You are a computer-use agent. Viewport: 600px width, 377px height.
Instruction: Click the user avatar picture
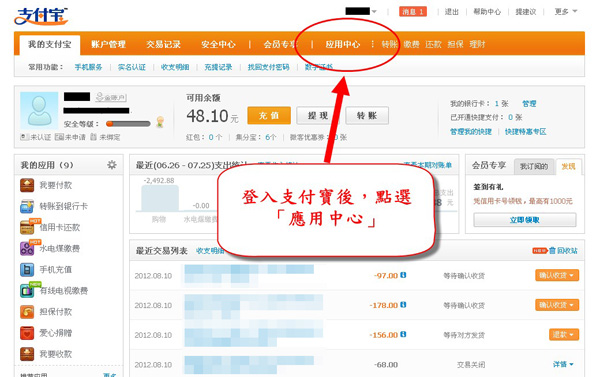click(x=39, y=111)
